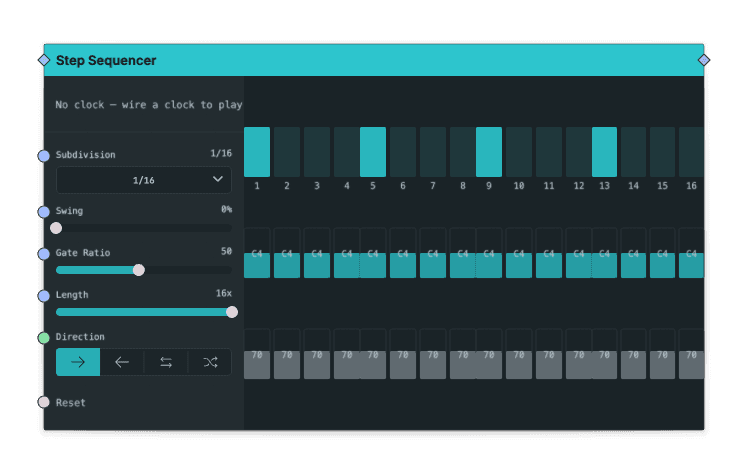The width and height of the screenshot is (748, 474).
Task: Click the Swing input port
Action: pyautogui.click(x=44, y=212)
